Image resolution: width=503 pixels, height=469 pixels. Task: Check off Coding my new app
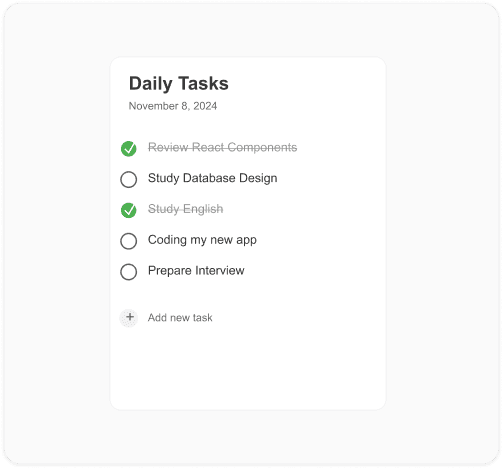click(129, 241)
